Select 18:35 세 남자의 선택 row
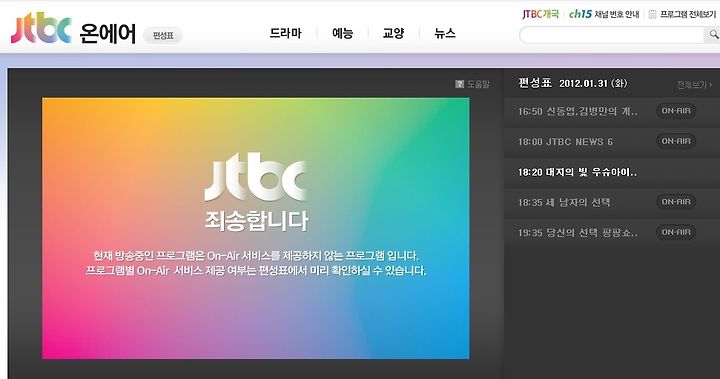 612,202
